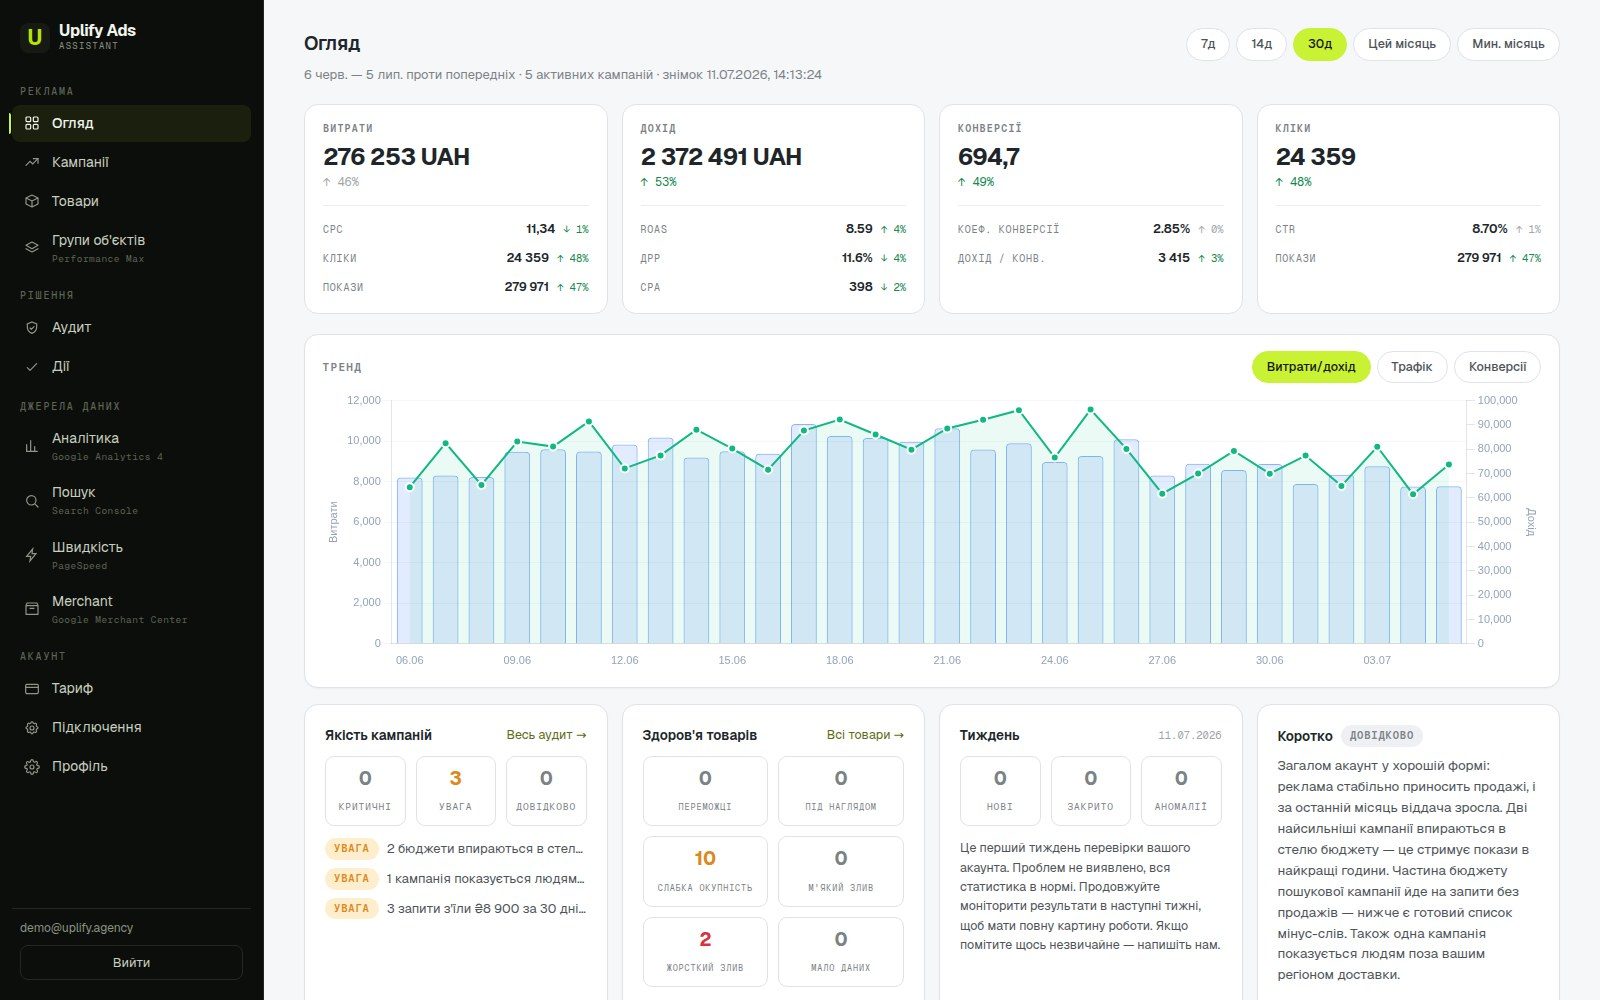The image size is (1600, 1000).
Task: Open the 3 Увага campaign quality tile
Action: tap(455, 791)
